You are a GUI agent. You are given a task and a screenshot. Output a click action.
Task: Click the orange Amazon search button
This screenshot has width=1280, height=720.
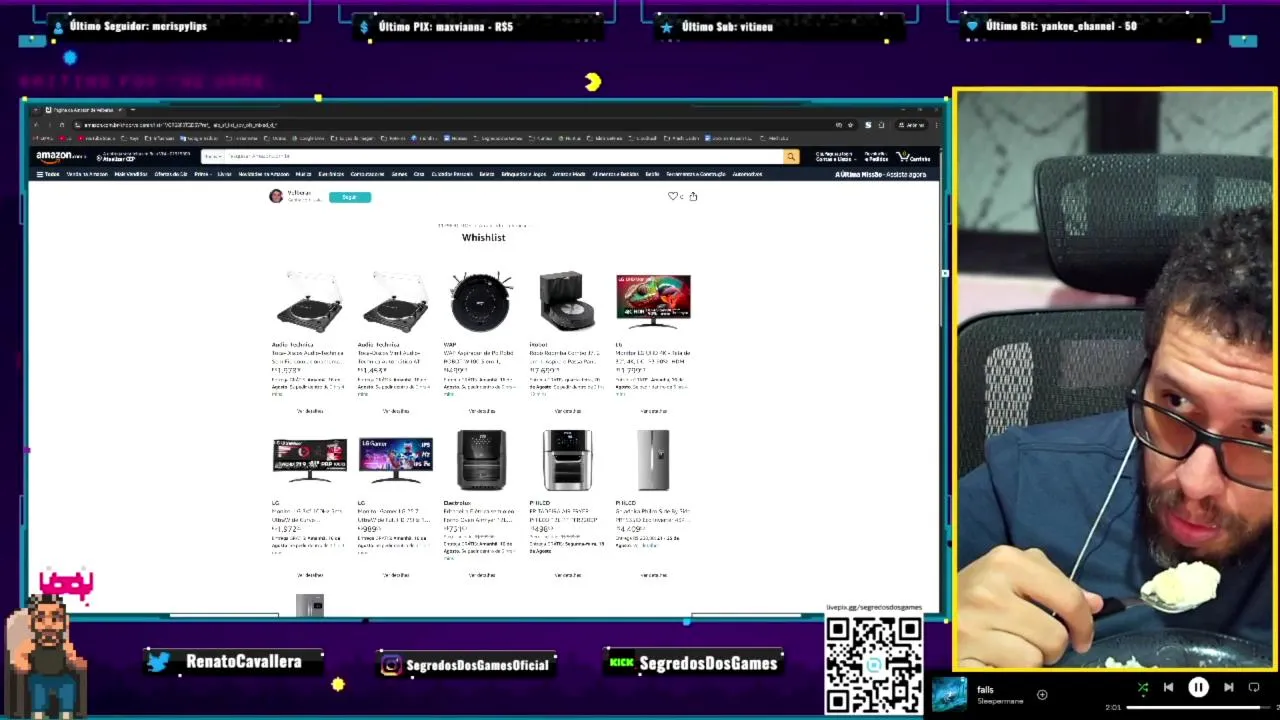click(791, 157)
